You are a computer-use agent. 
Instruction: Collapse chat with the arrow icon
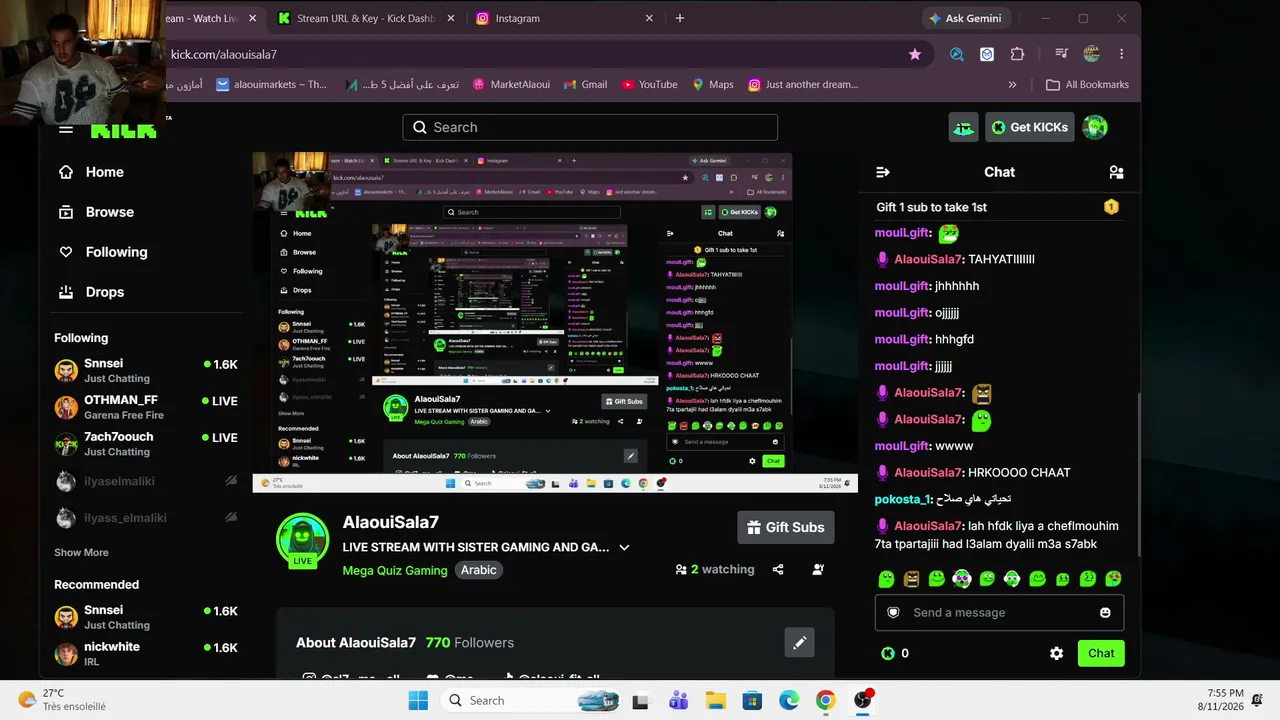coord(883,172)
